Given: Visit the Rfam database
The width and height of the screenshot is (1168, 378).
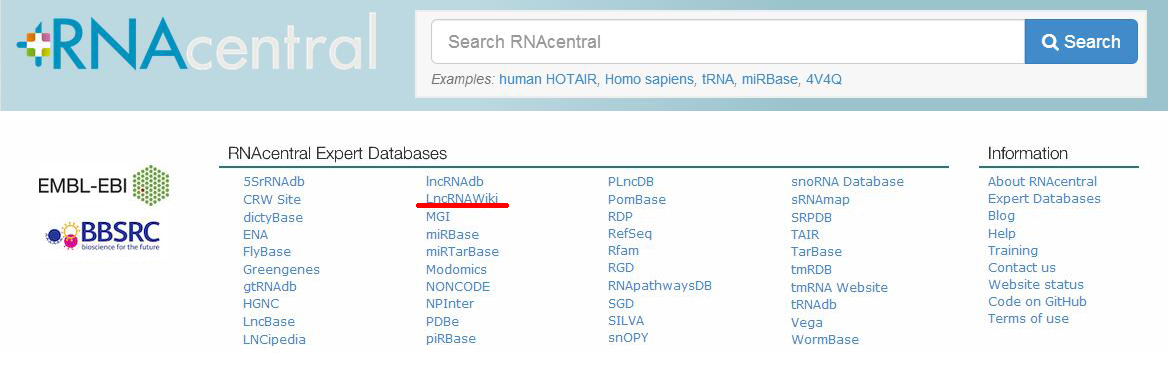Looking at the screenshot, I should coord(623,251).
